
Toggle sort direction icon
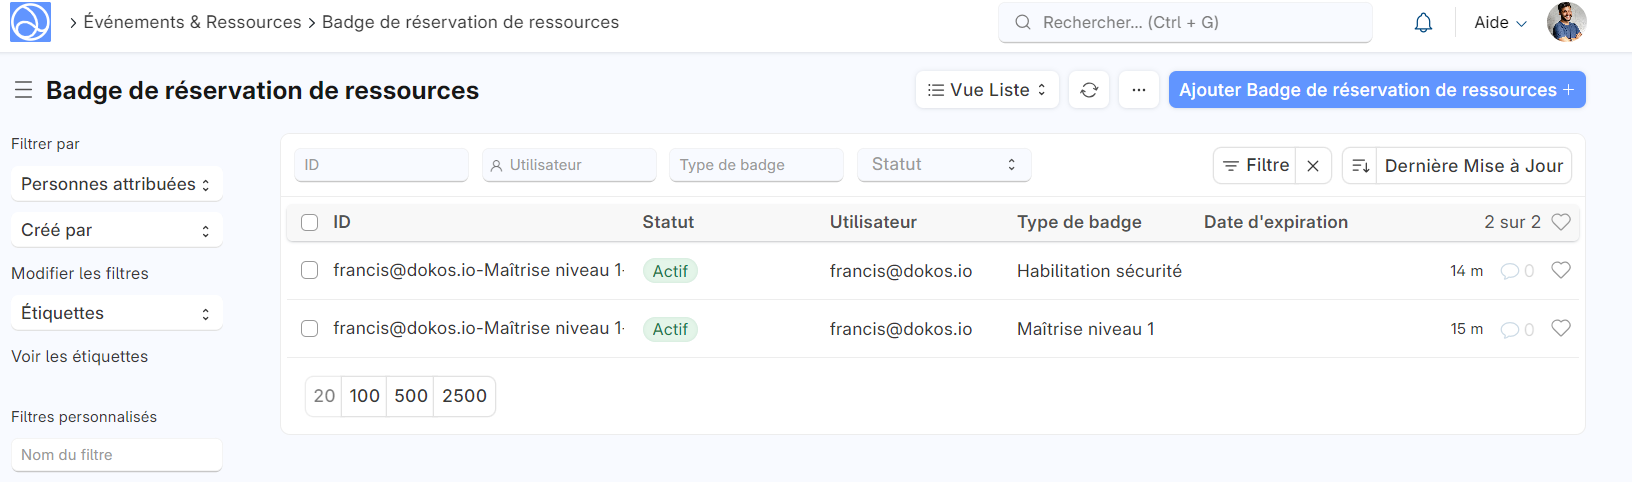(1360, 166)
